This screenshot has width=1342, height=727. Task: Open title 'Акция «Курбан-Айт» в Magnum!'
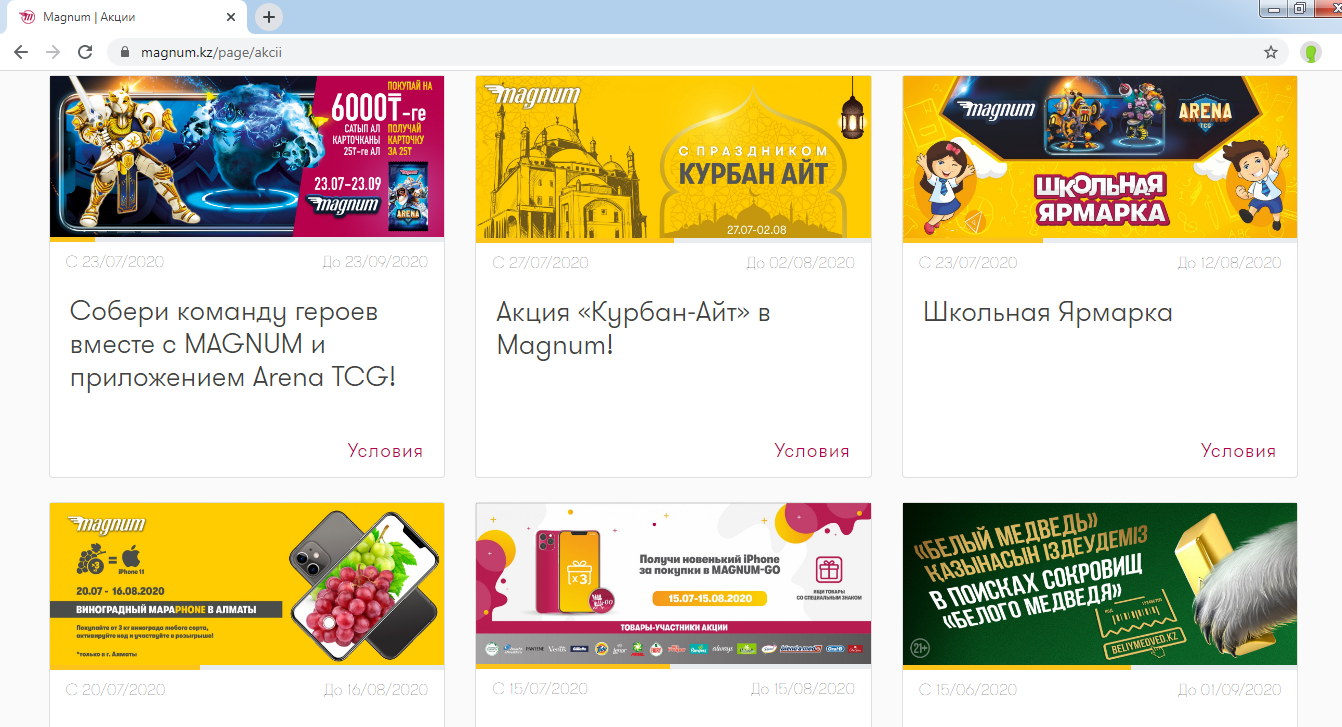633,328
